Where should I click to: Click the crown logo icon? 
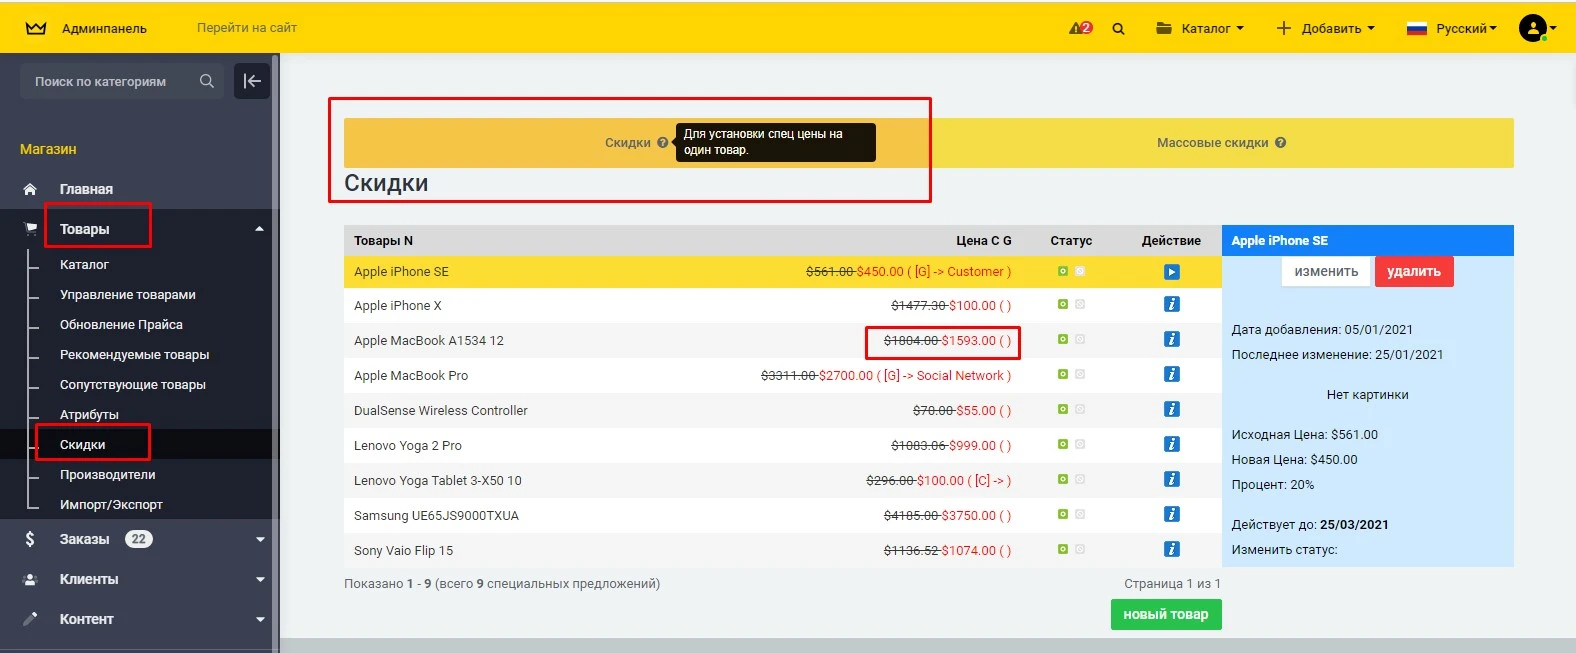36,28
